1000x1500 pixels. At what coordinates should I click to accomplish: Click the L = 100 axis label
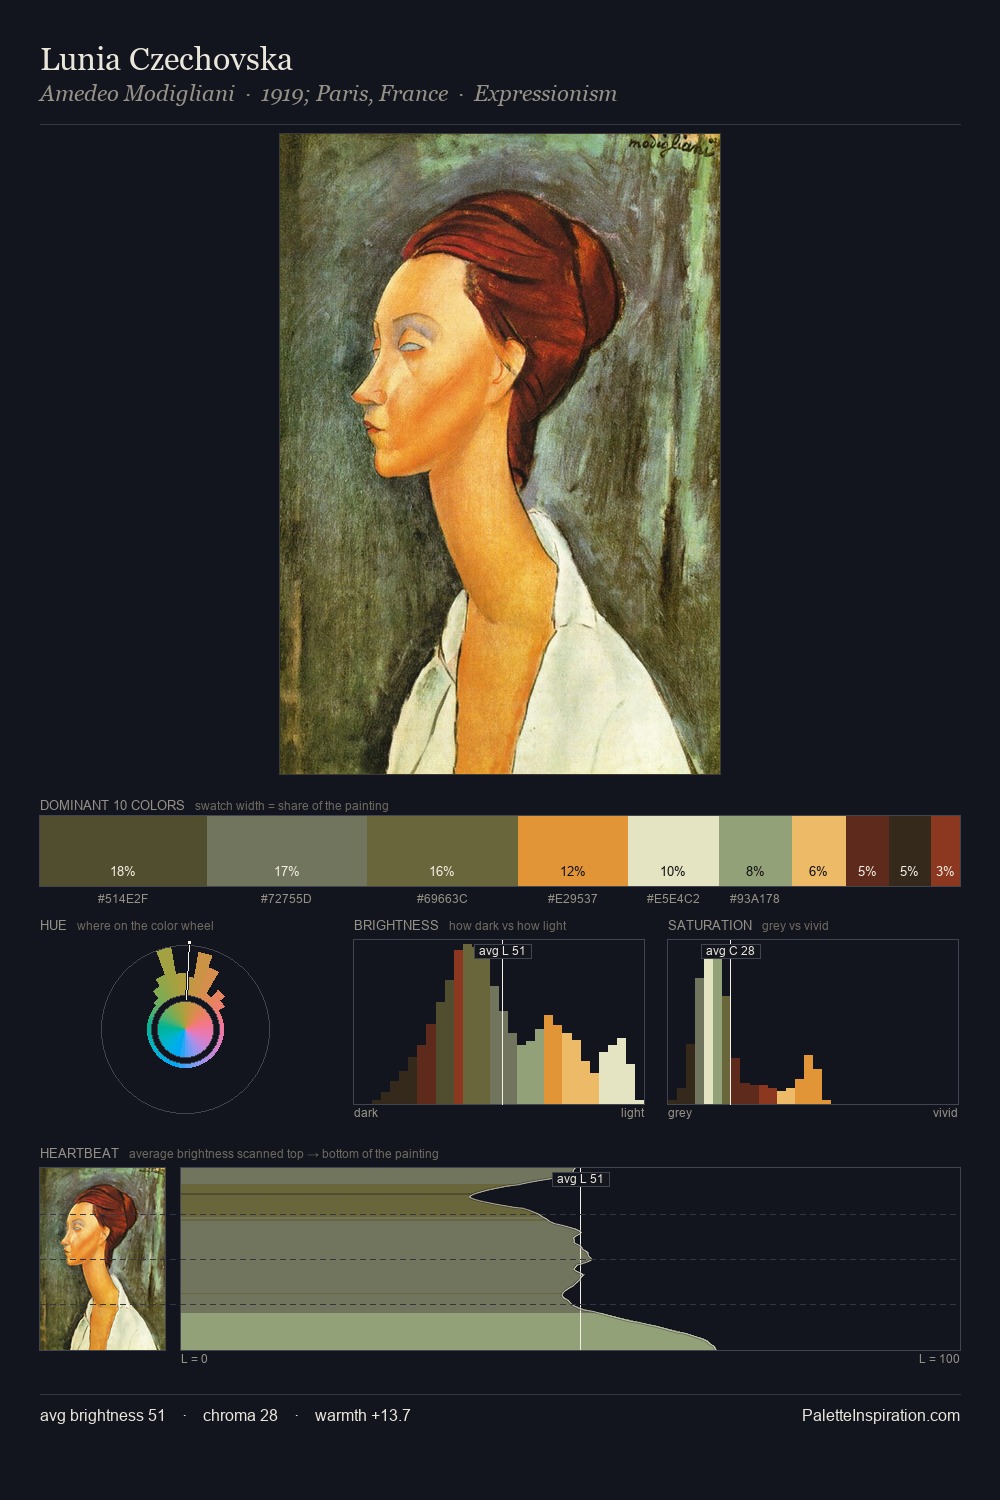point(939,1359)
